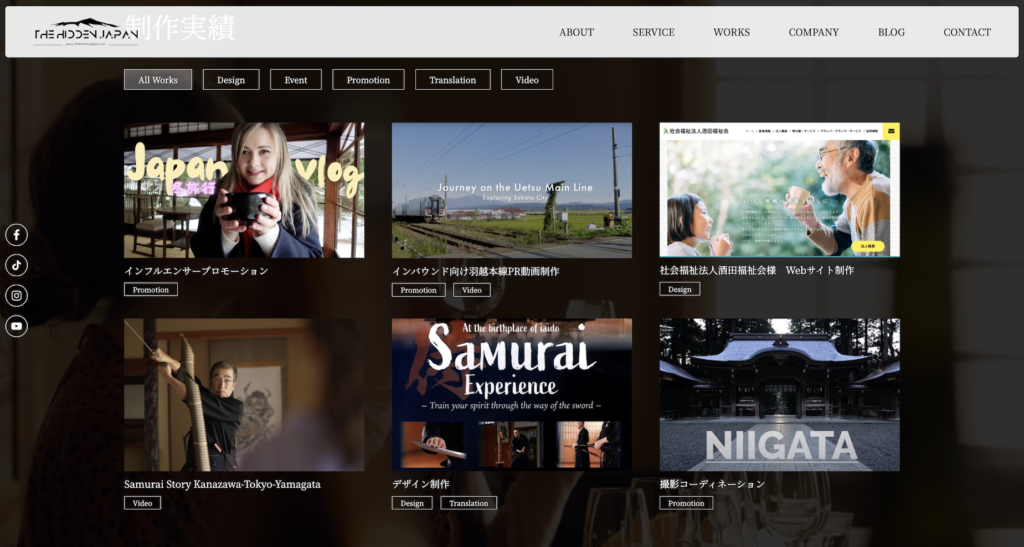
Task: Open the TikTok social icon
Action: [16, 265]
